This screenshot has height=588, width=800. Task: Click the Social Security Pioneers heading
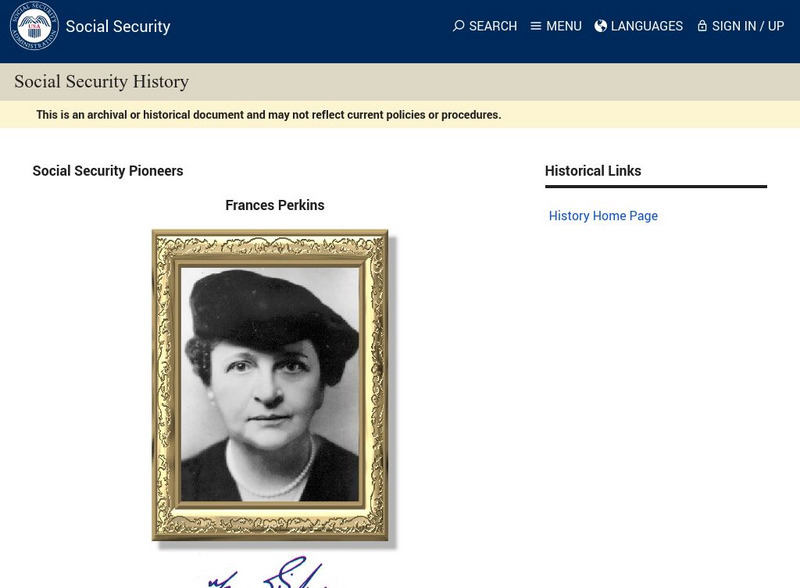click(x=108, y=171)
